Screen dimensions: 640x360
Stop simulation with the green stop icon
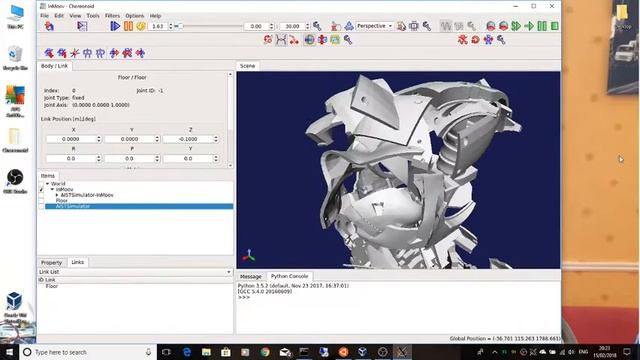tap(555, 26)
